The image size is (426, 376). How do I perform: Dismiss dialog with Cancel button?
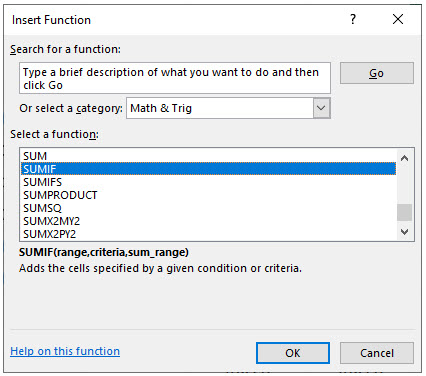[377, 353]
